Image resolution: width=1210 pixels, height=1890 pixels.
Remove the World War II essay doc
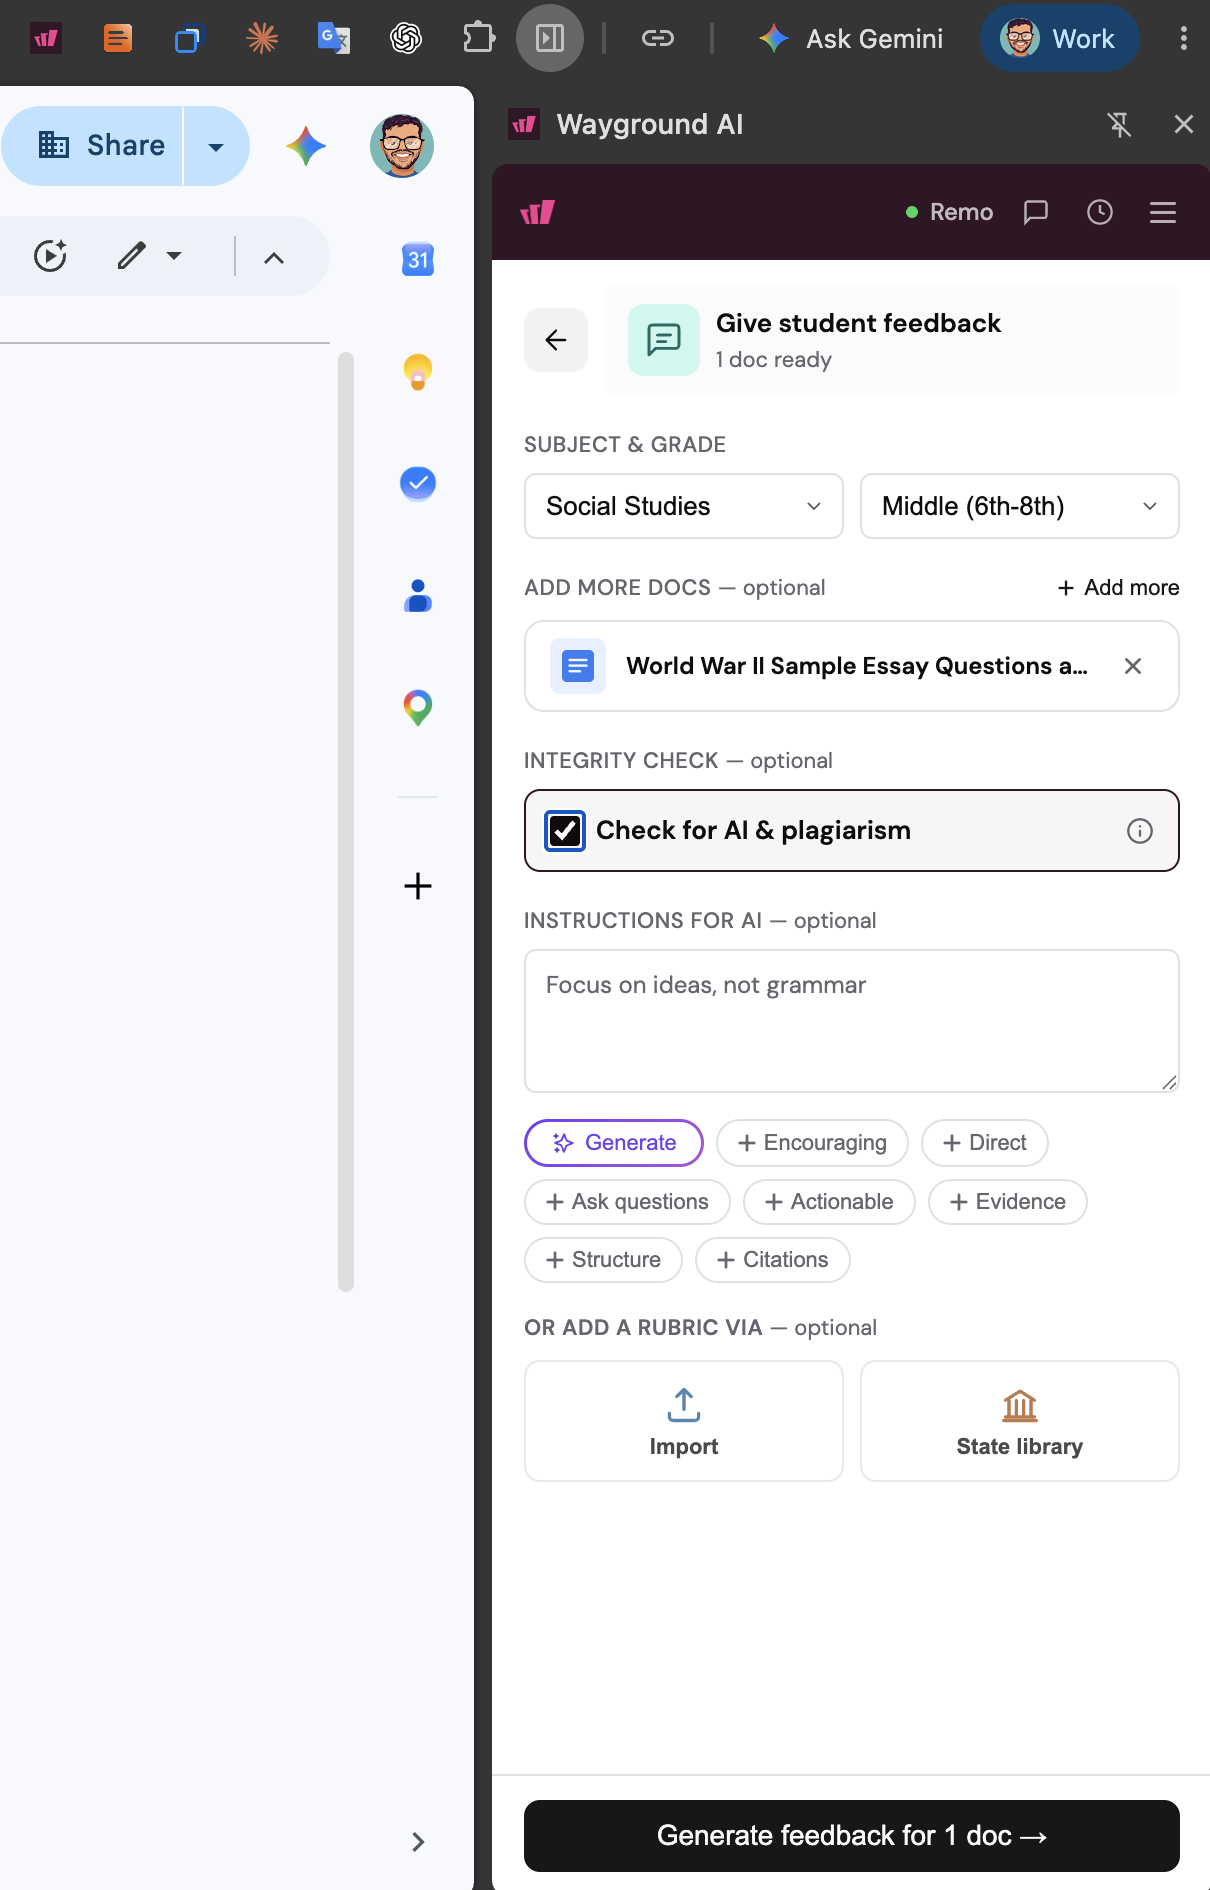pos(1133,666)
